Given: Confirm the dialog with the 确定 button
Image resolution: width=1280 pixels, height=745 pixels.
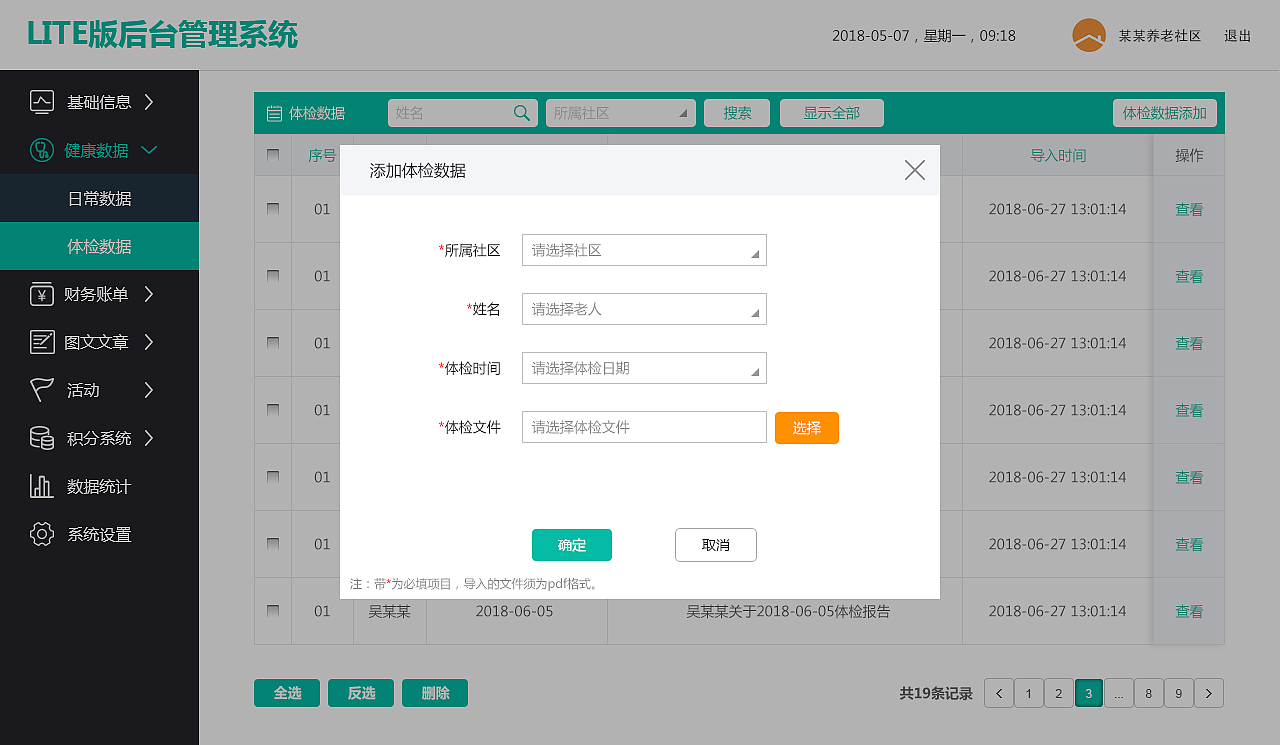Looking at the screenshot, I should pos(571,545).
